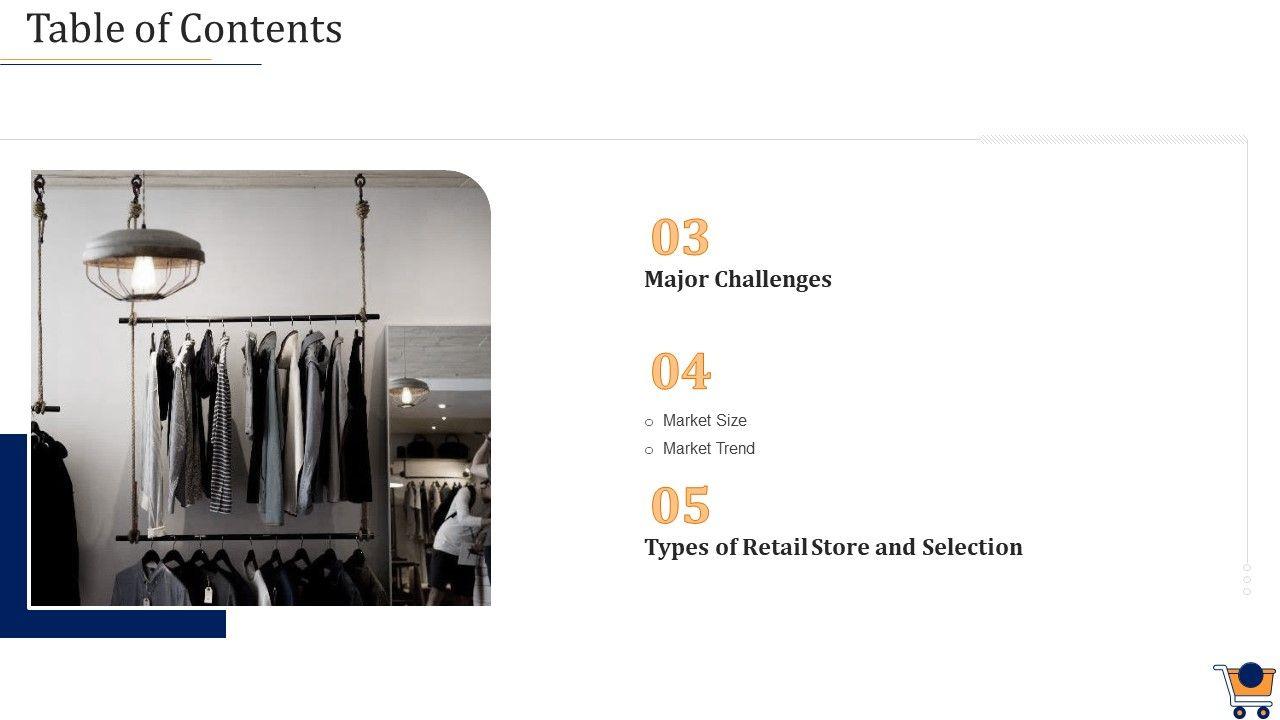Screen dimensions: 1280x720
Task: Click the shopping cart icon
Action: (x=1244, y=691)
